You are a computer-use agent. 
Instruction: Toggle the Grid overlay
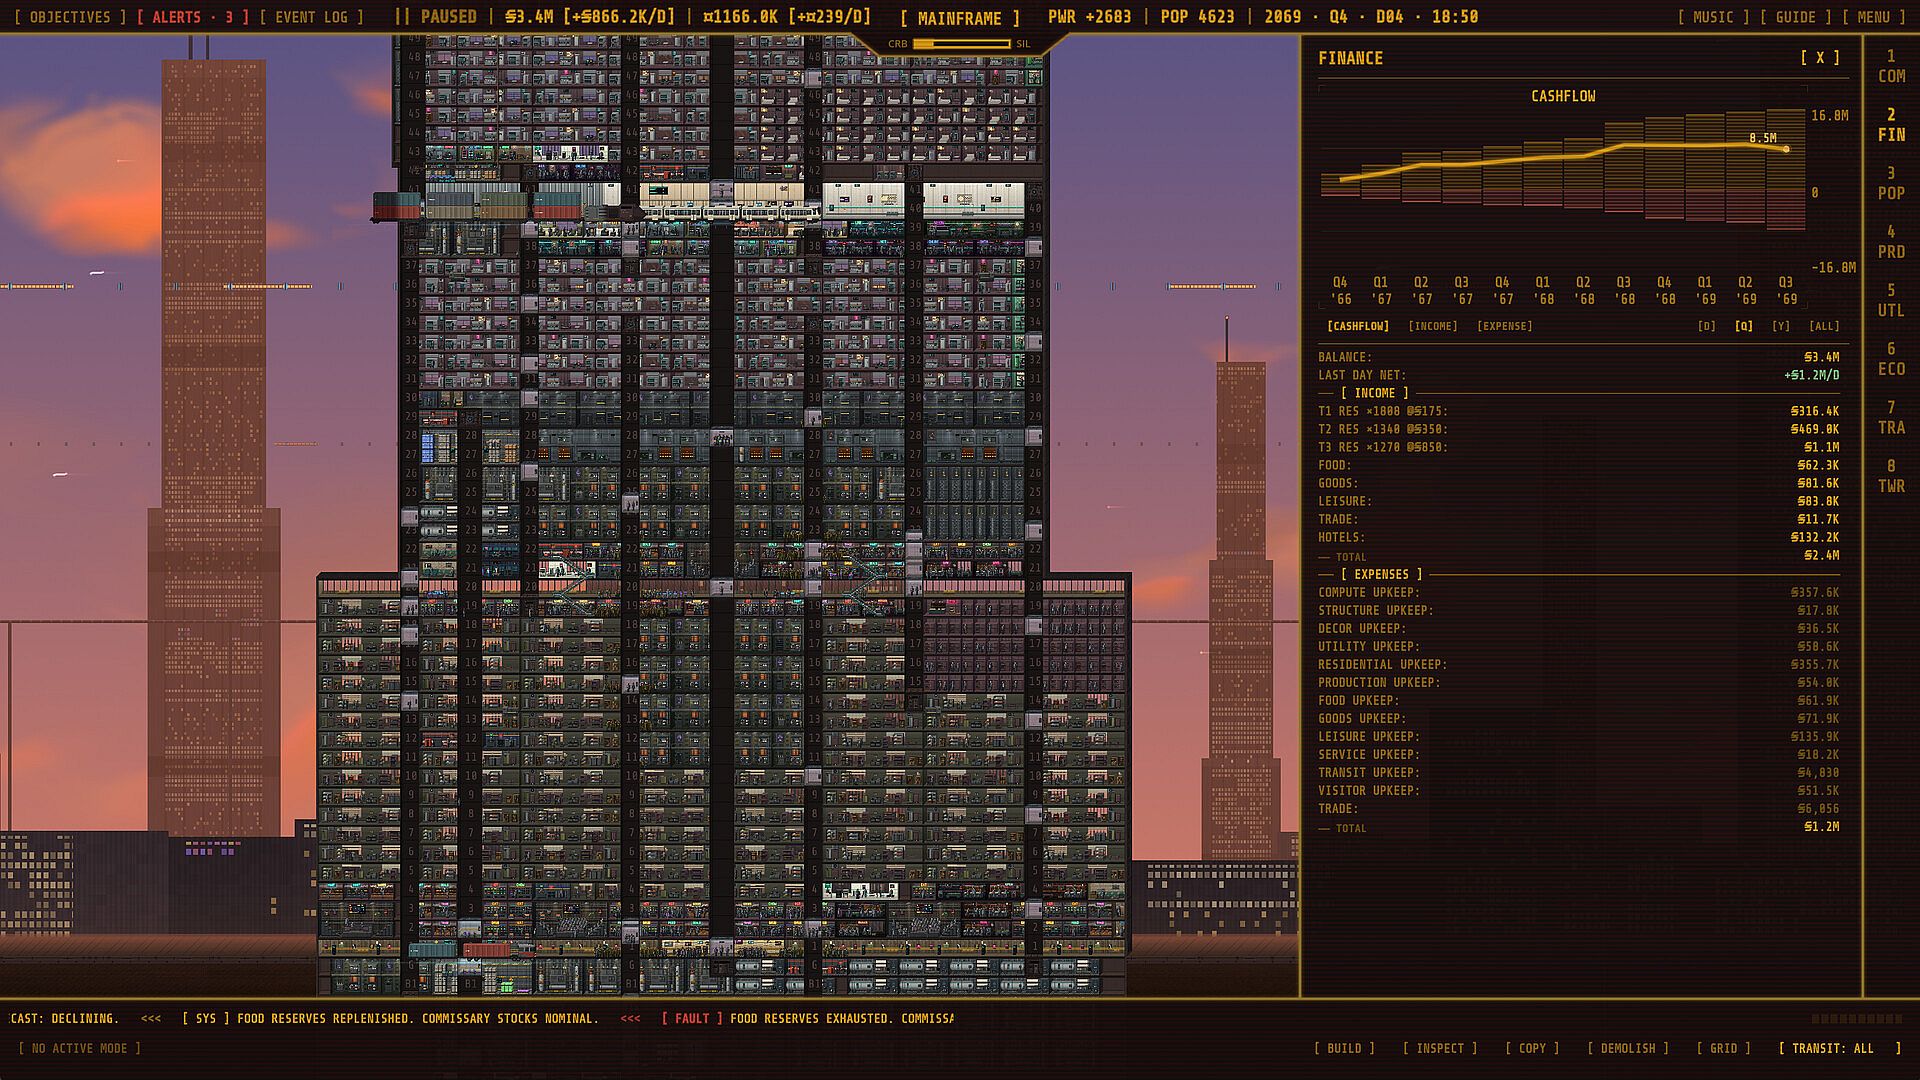pyautogui.click(x=1723, y=1048)
